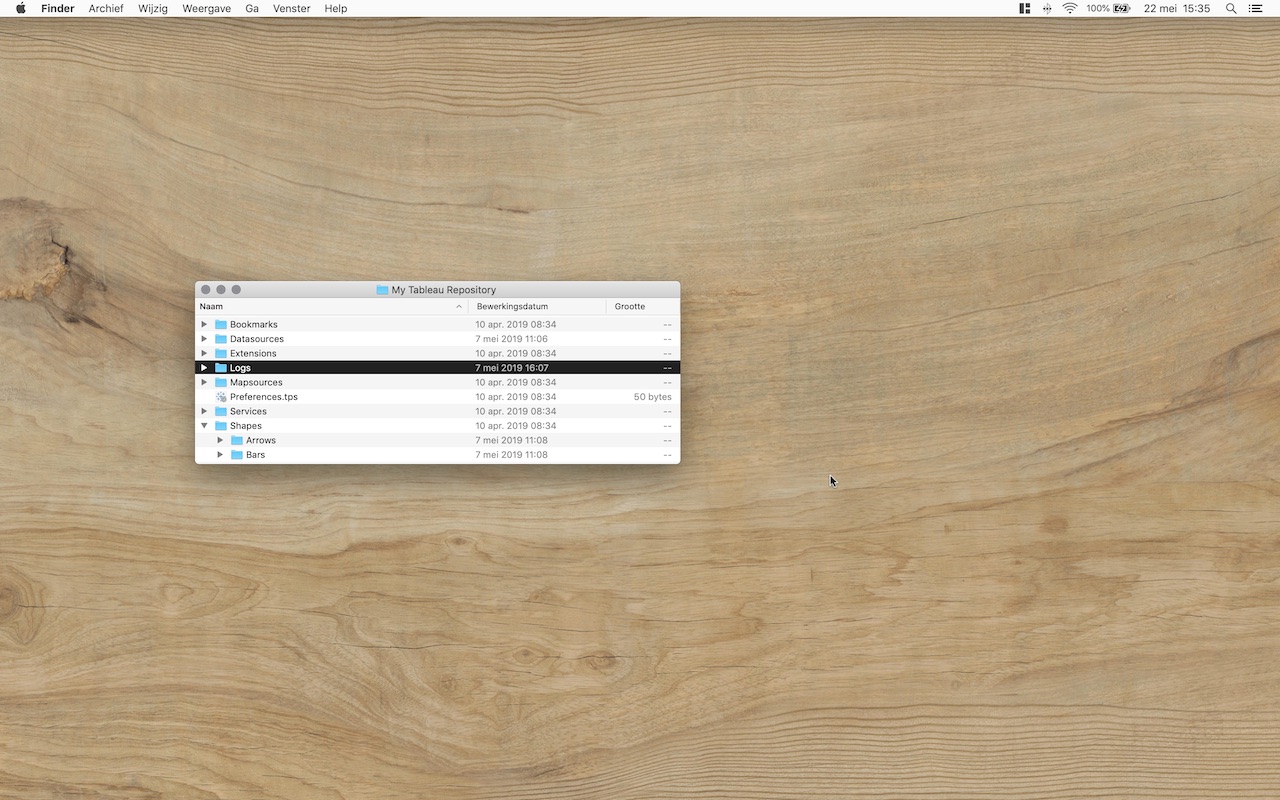Expand the Bookmarks folder
The image size is (1280, 800).
(x=204, y=324)
